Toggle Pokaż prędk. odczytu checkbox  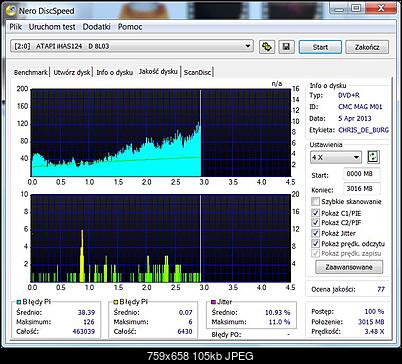coord(315,243)
